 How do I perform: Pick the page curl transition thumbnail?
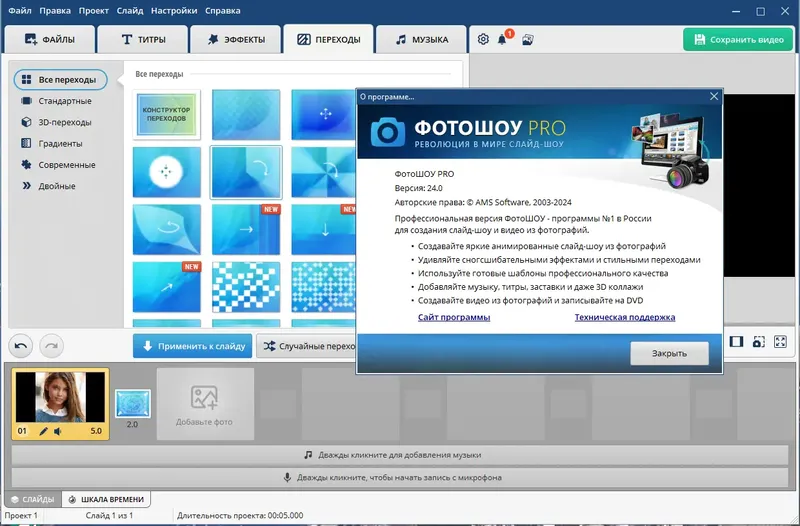pyautogui.click(x=166, y=230)
